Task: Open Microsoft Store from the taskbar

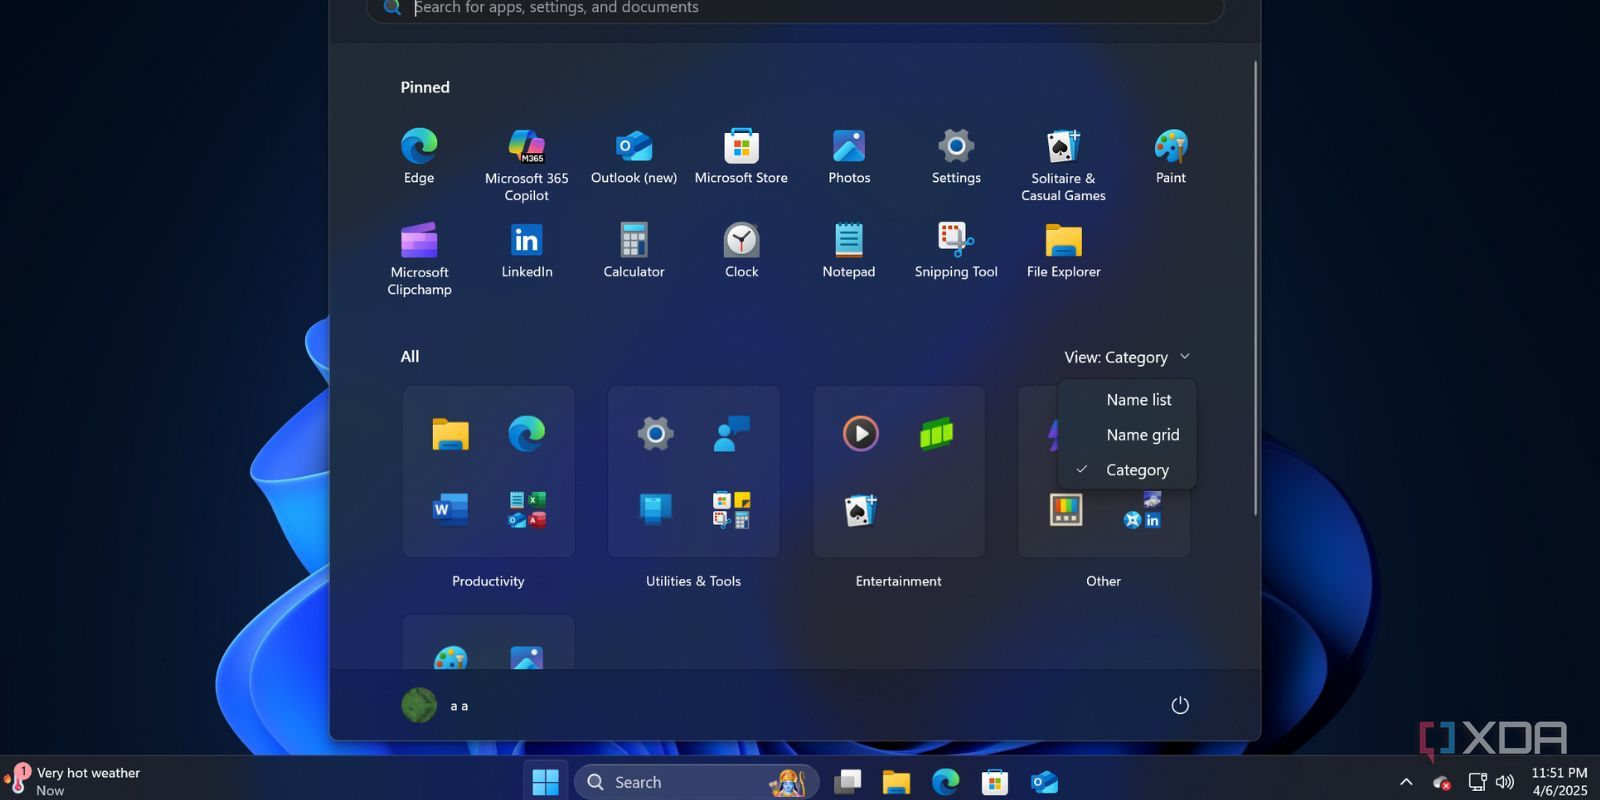Action: click(x=995, y=782)
